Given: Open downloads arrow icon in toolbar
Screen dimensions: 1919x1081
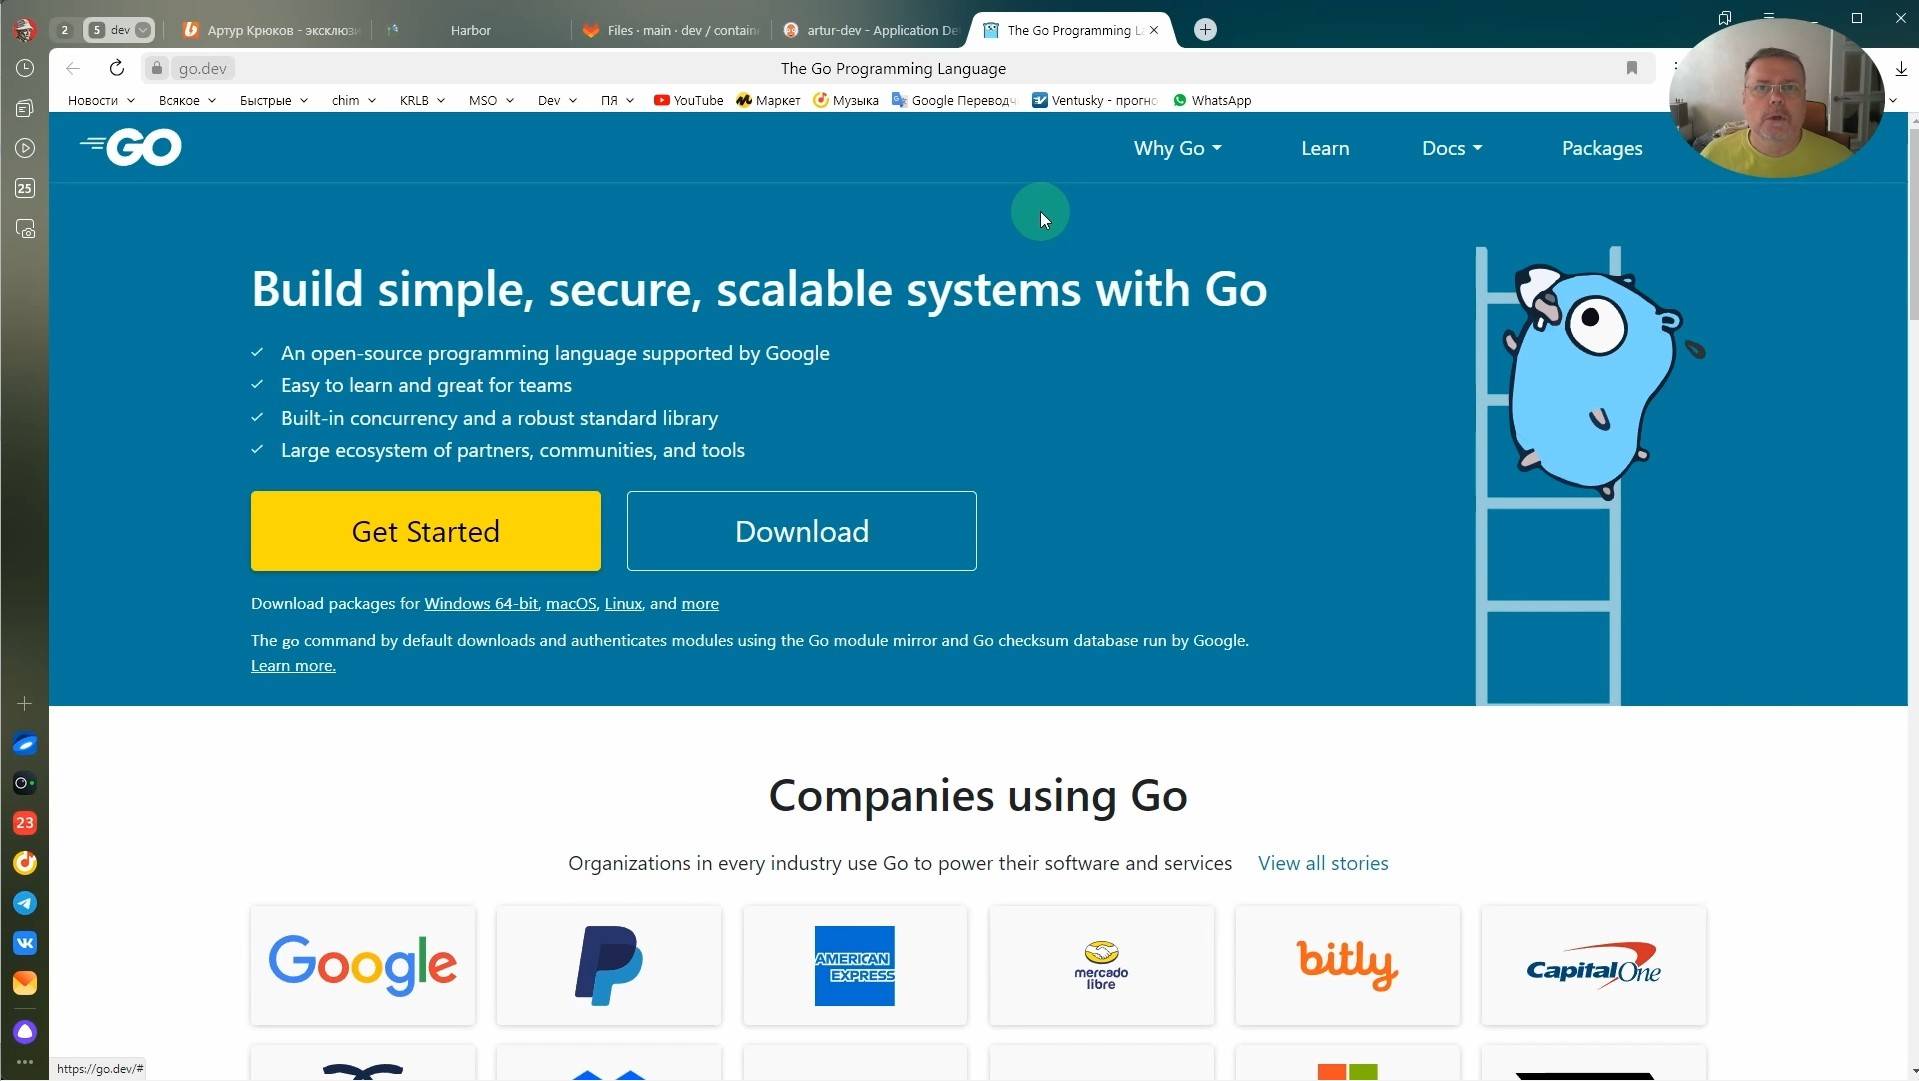Looking at the screenshot, I should [1900, 68].
